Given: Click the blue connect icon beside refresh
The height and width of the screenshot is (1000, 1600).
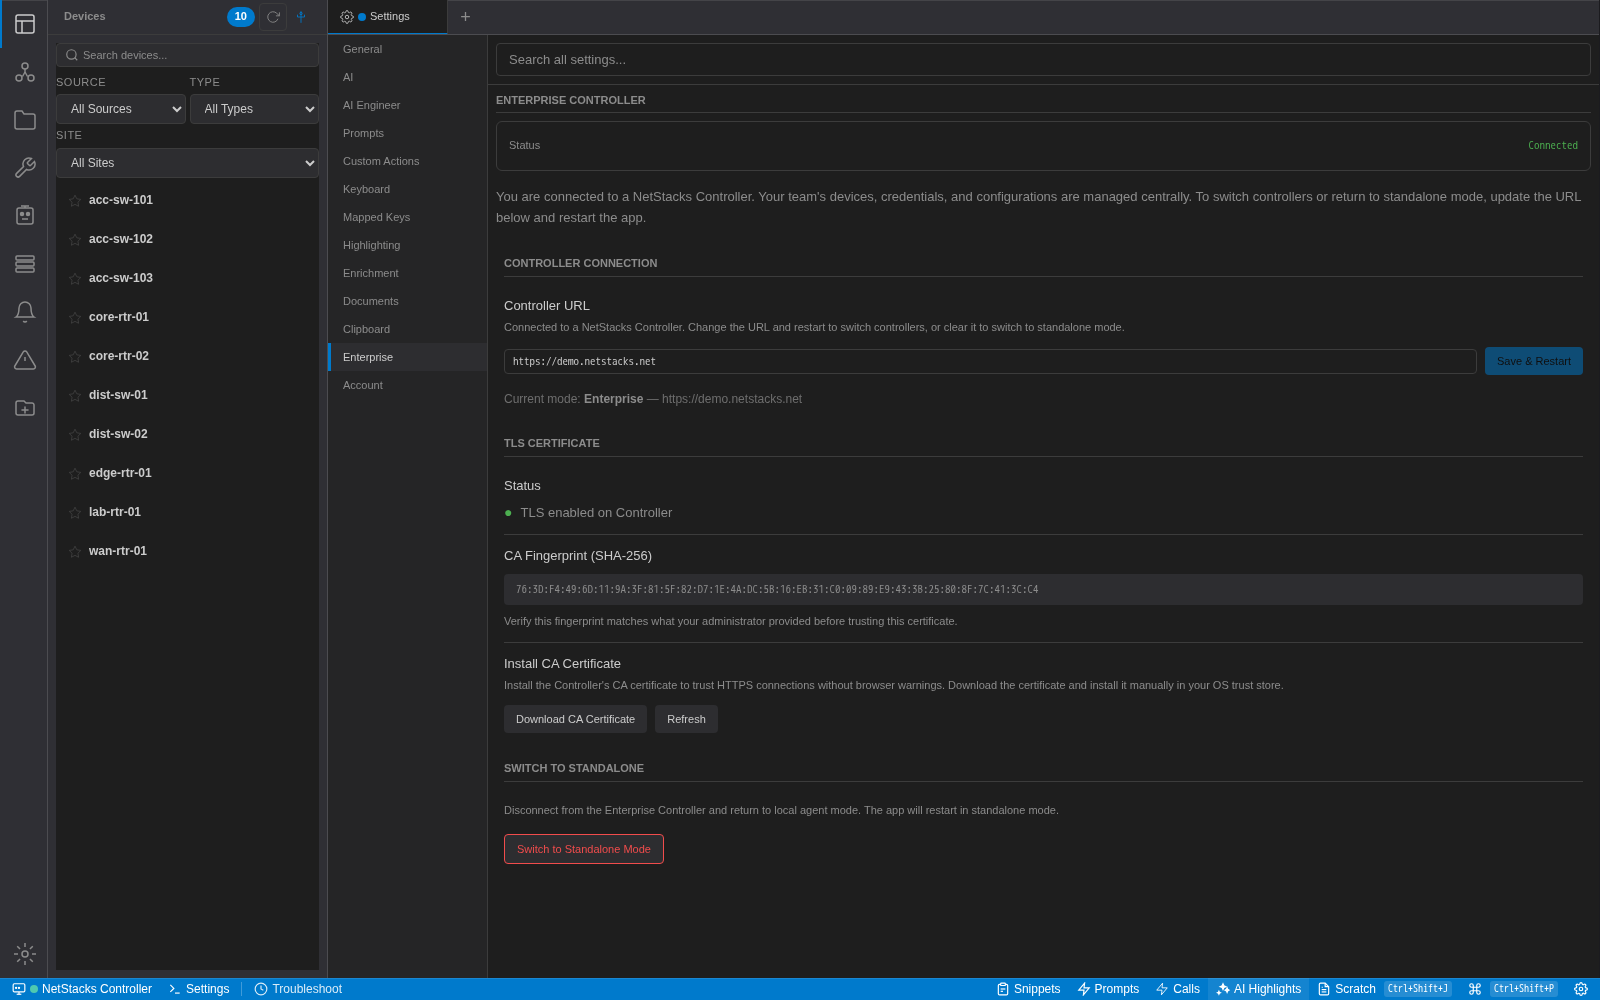Looking at the screenshot, I should (301, 17).
